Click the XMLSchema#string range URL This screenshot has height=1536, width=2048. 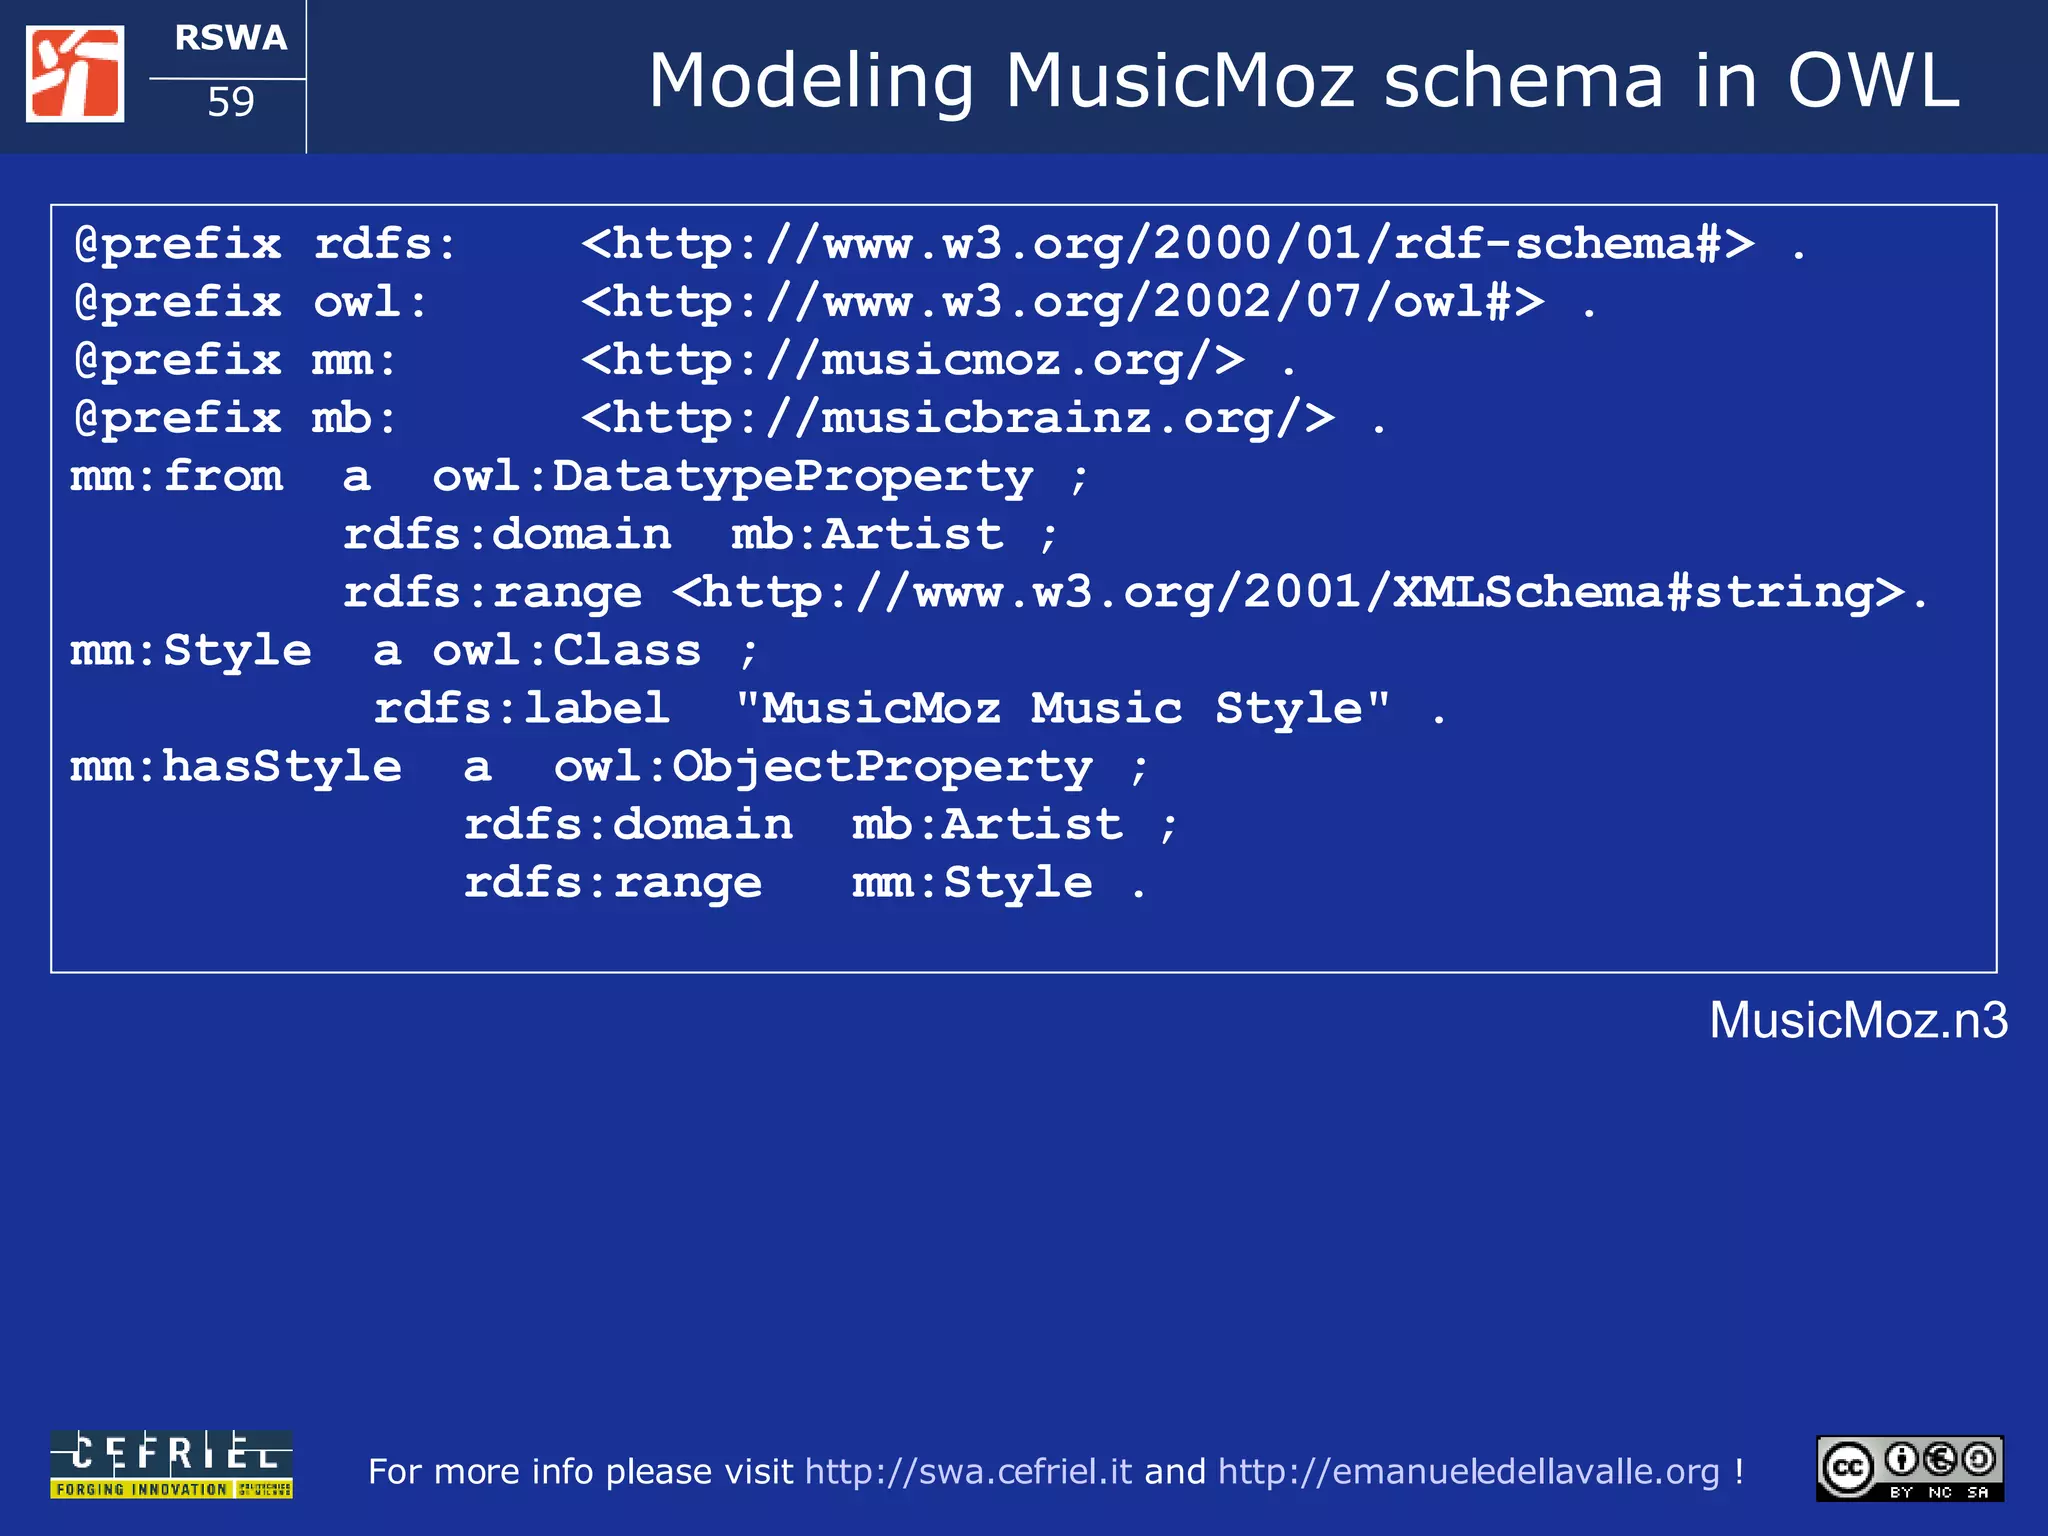point(1289,592)
